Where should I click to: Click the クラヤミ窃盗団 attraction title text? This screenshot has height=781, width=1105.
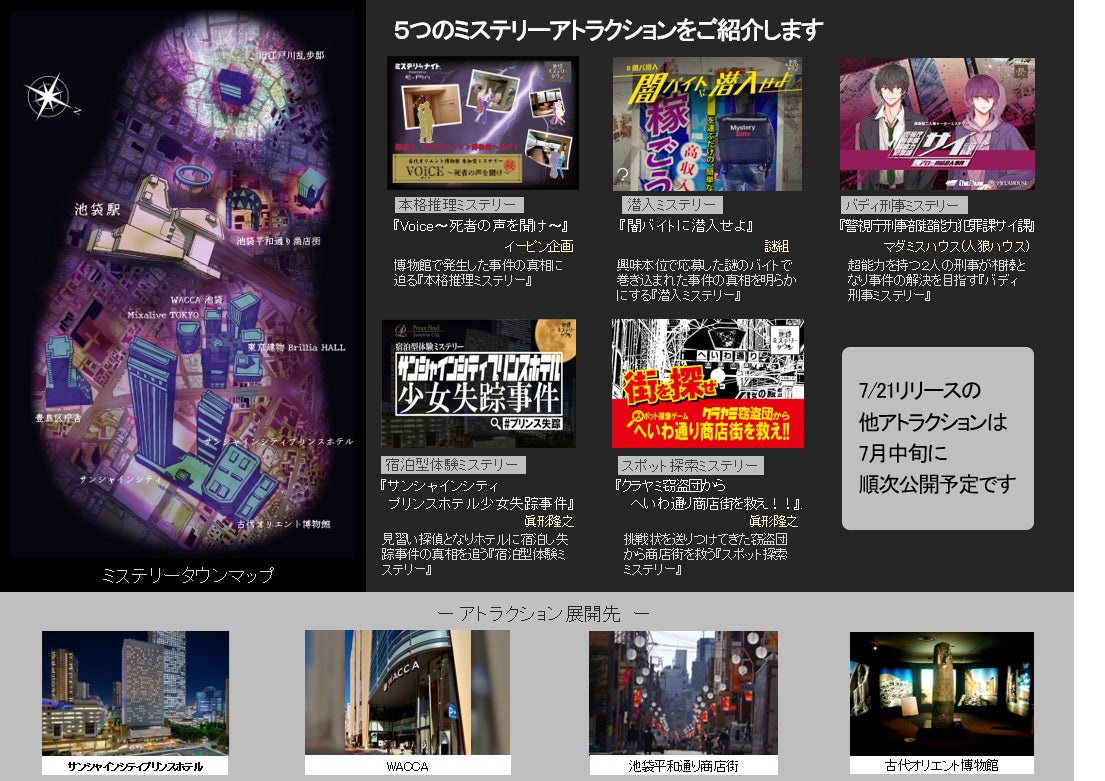(708, 495)
